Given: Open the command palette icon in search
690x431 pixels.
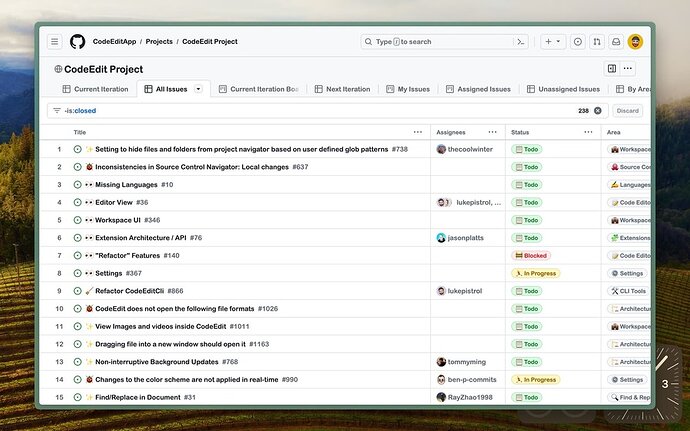Looking at the screenshot, I should pyautogui.click(x=521, y=42).
